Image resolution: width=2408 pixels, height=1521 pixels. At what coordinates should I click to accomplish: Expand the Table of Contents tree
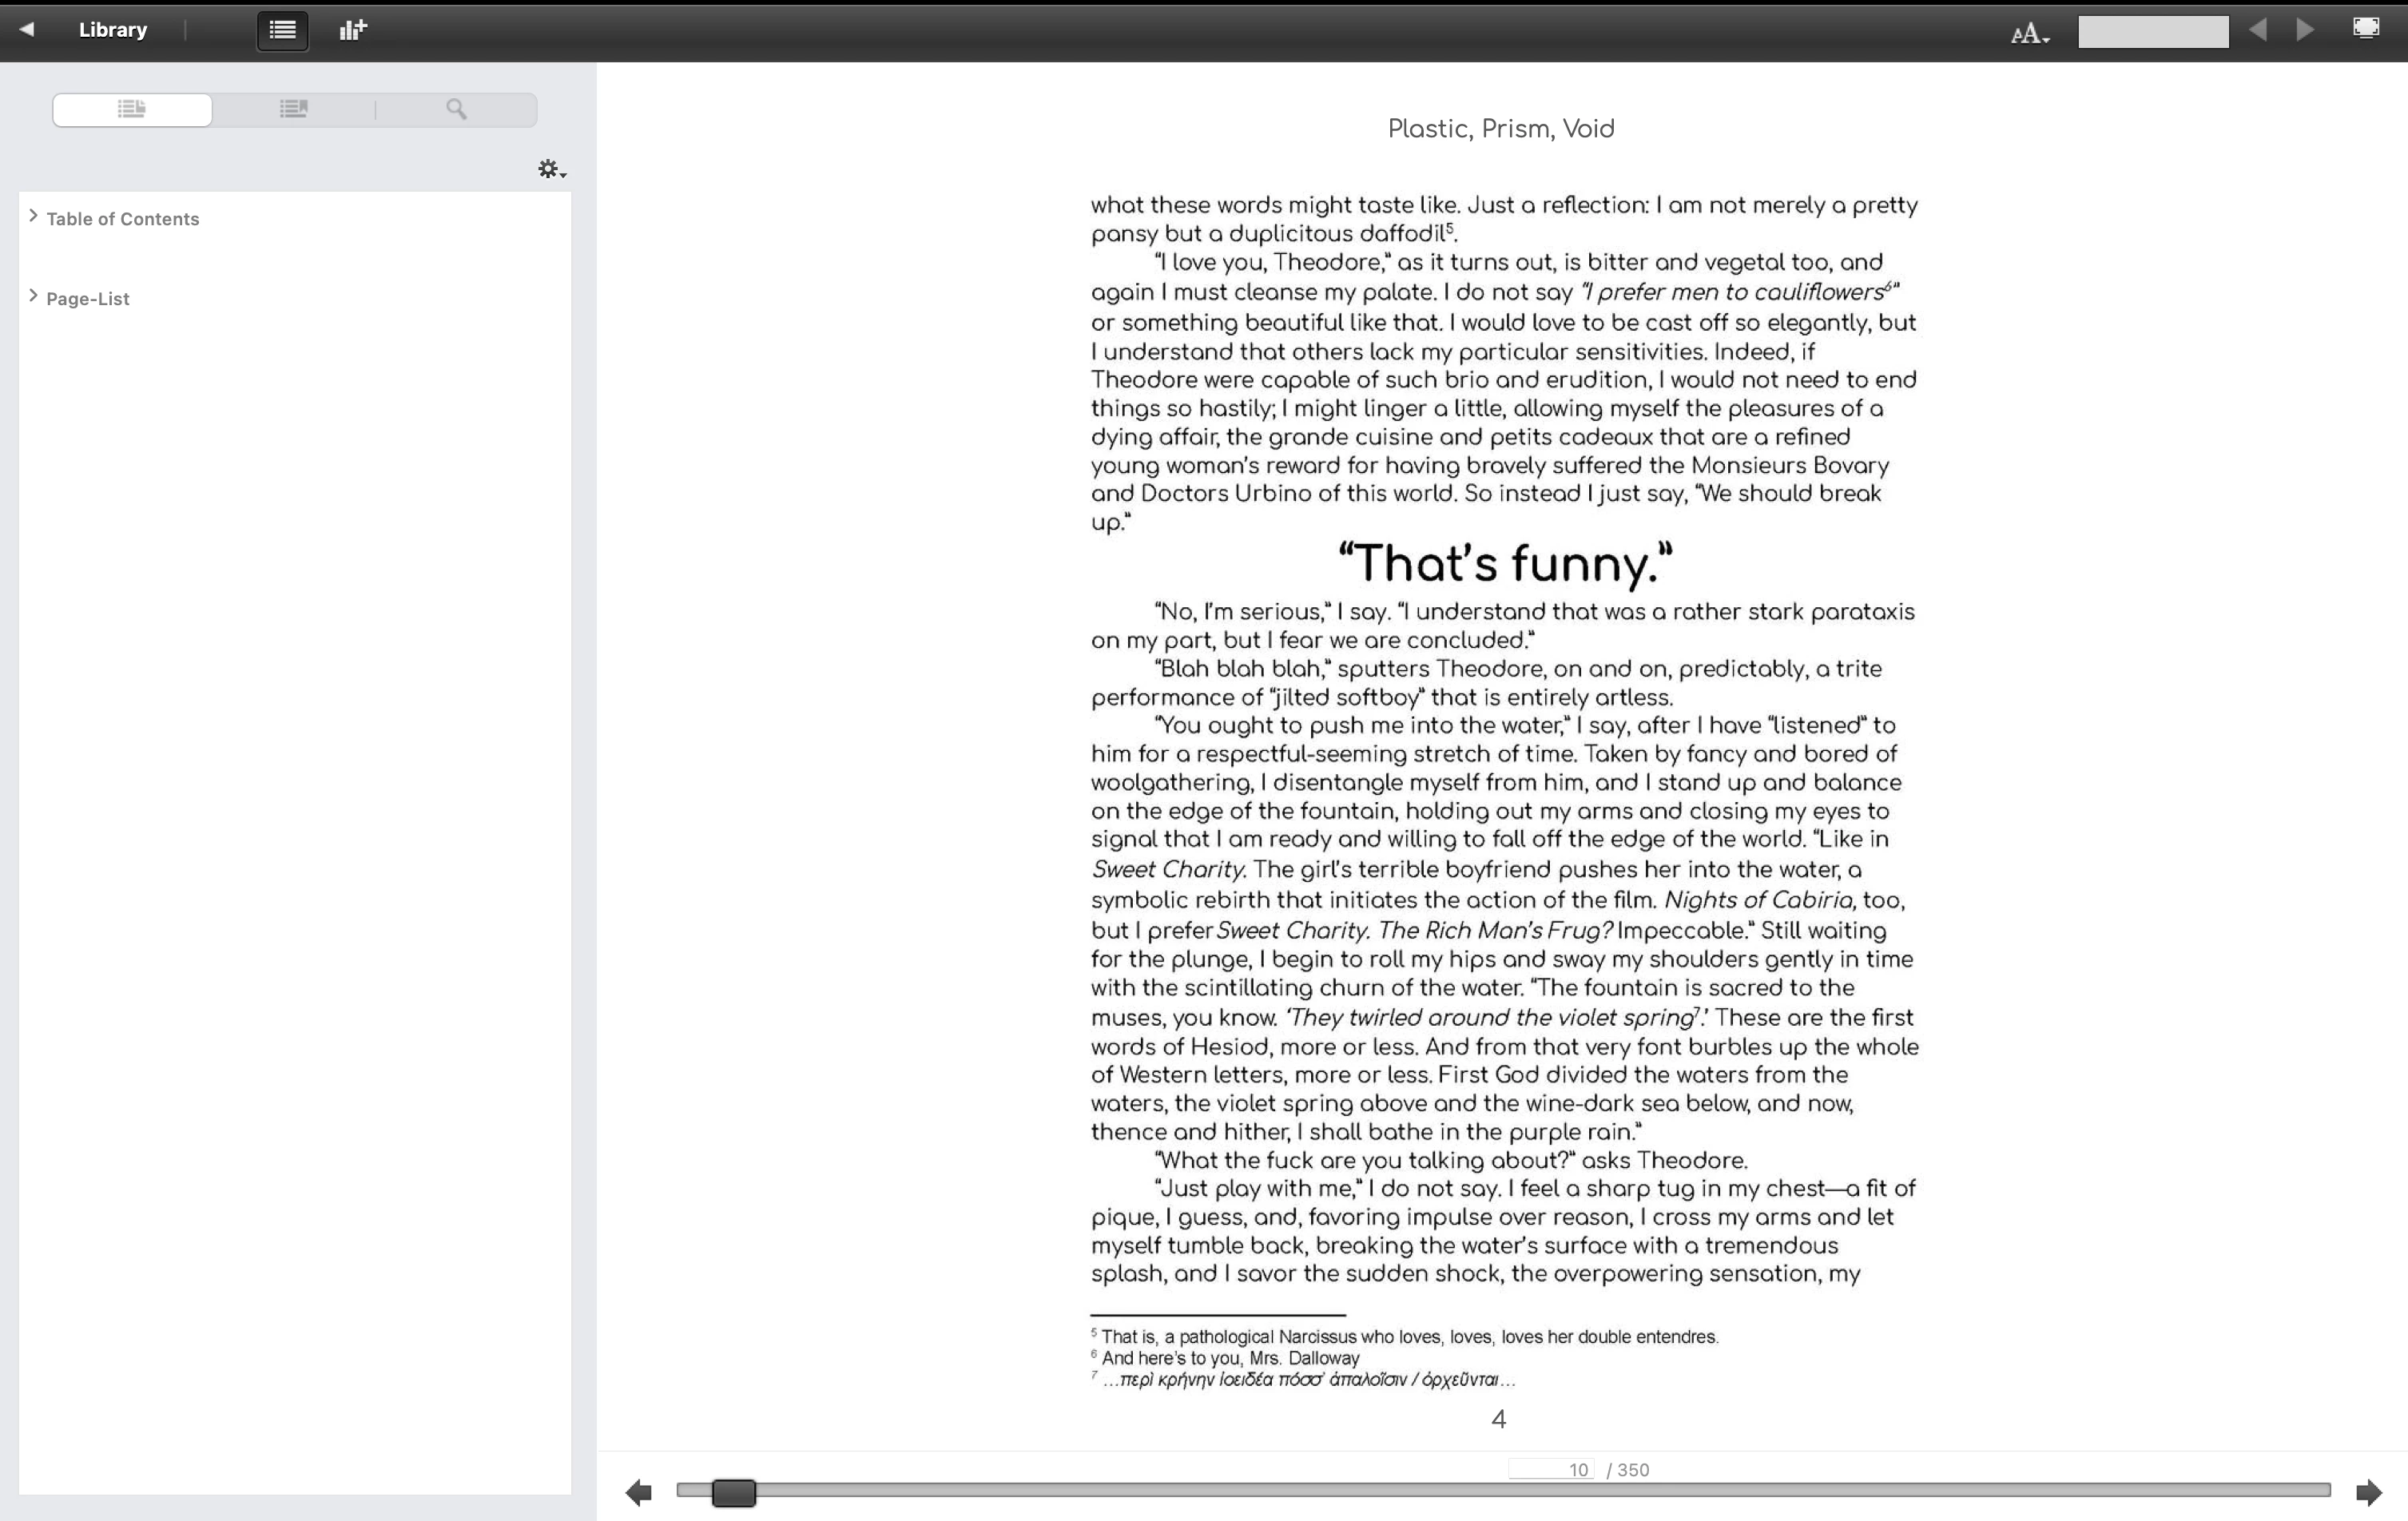click(33, 216)
